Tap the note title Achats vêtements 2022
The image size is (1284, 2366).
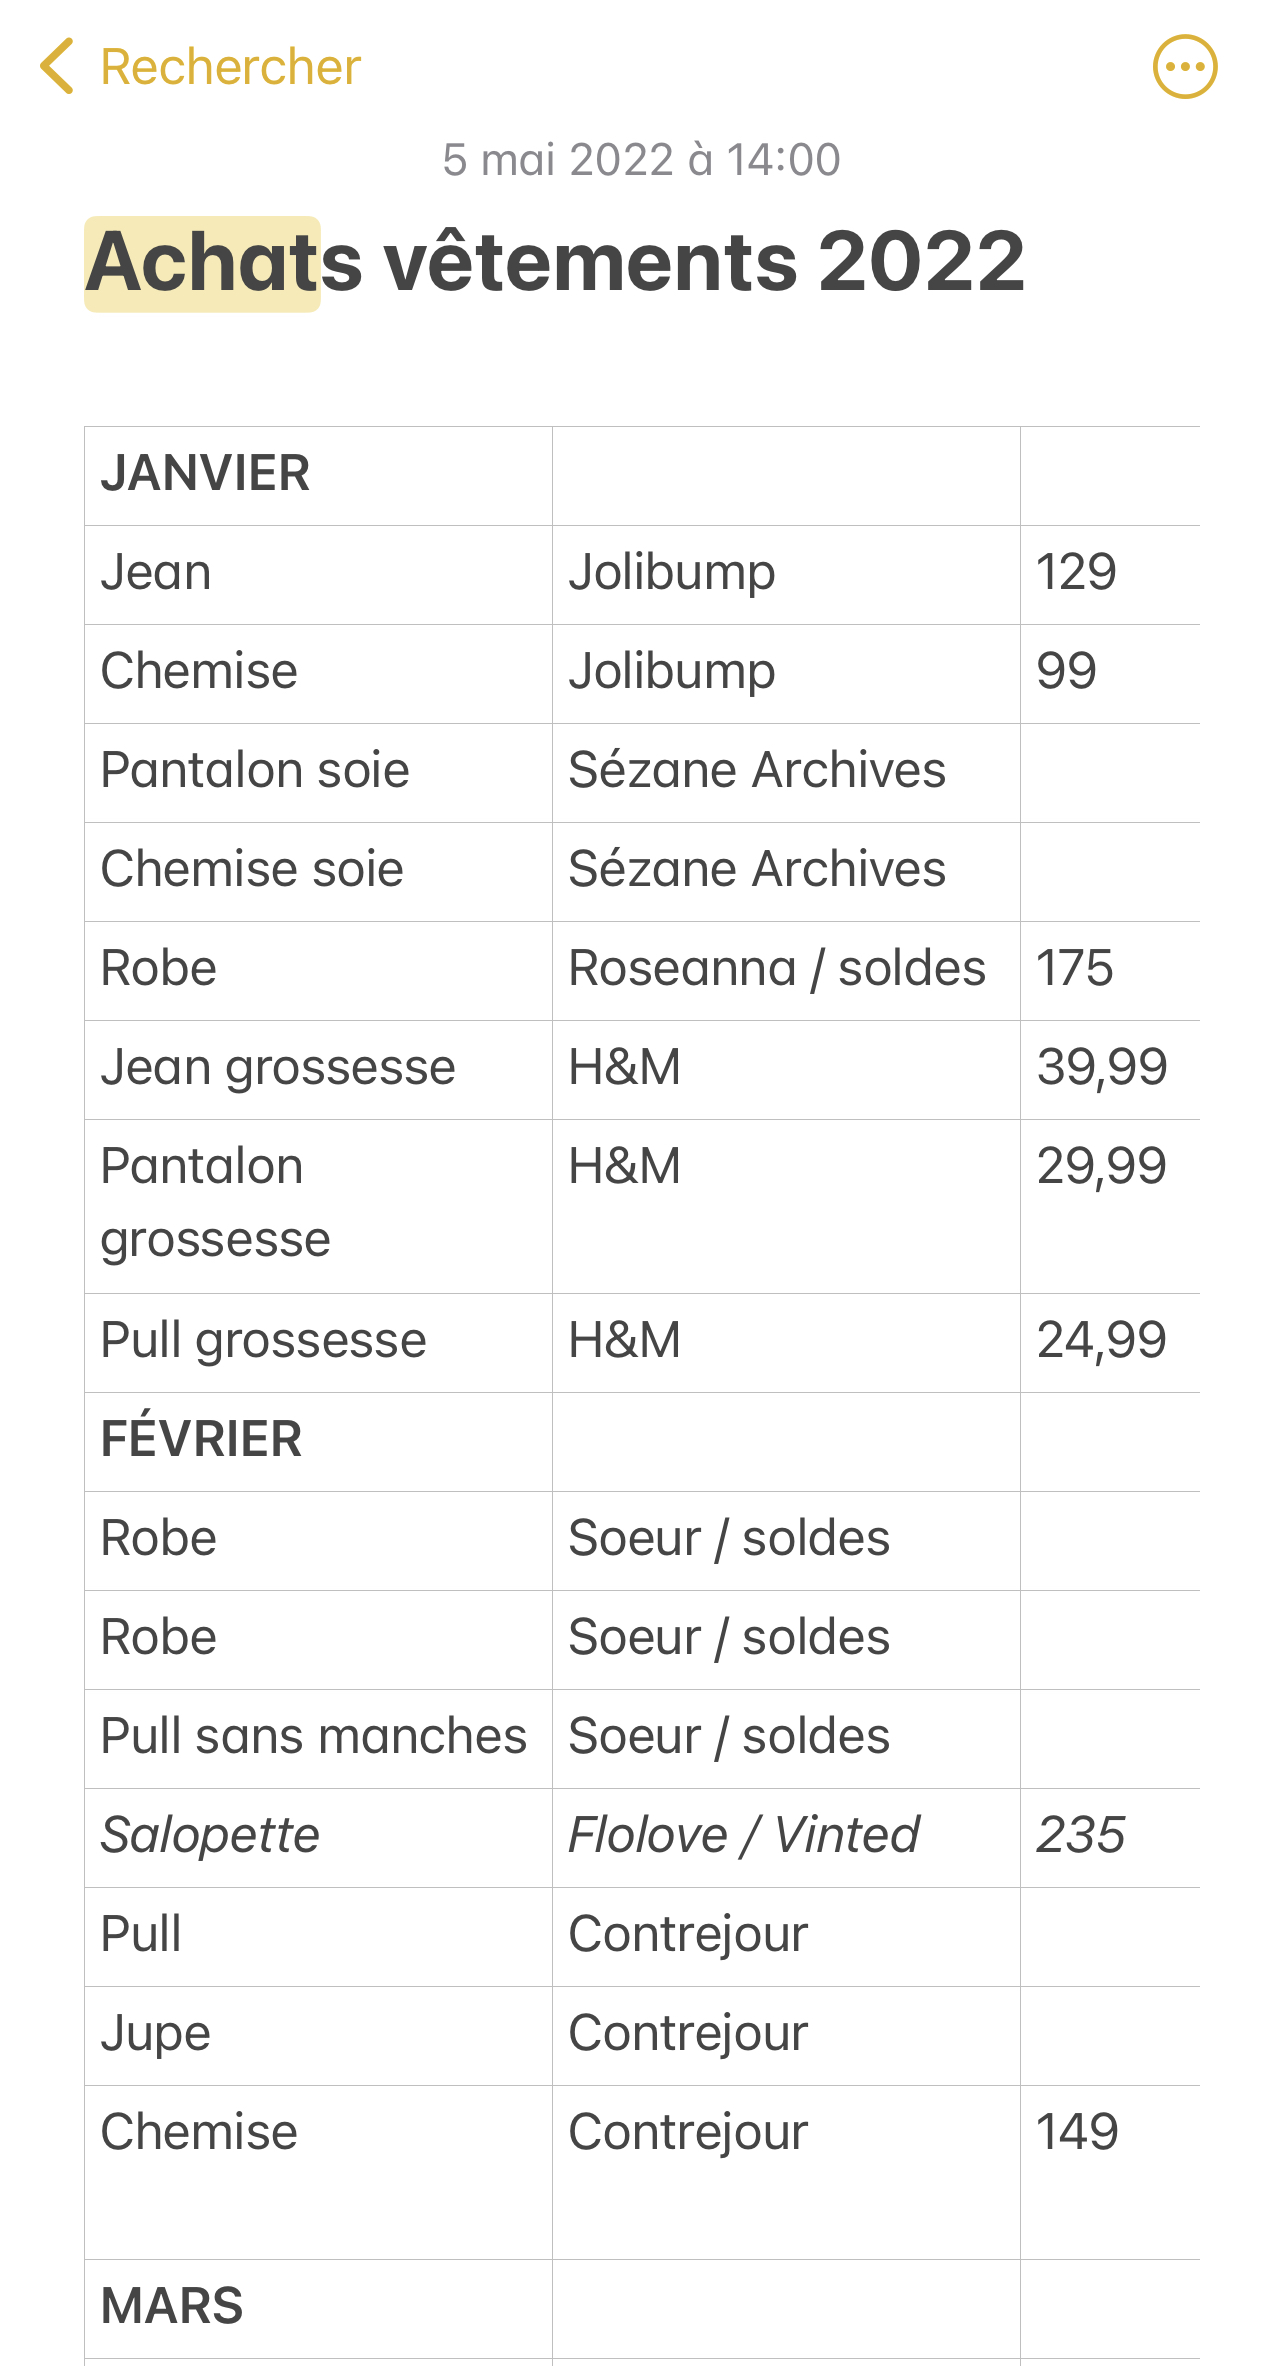point(555,263)
